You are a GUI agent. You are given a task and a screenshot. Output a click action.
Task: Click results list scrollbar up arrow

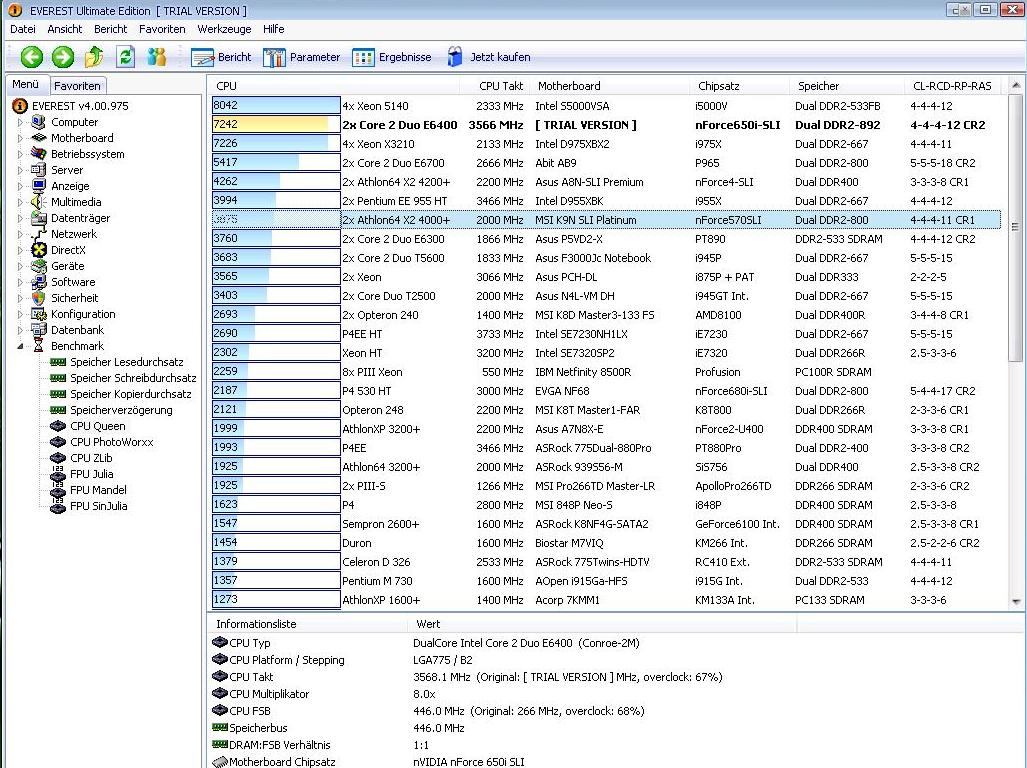[x=1015, y=85]
